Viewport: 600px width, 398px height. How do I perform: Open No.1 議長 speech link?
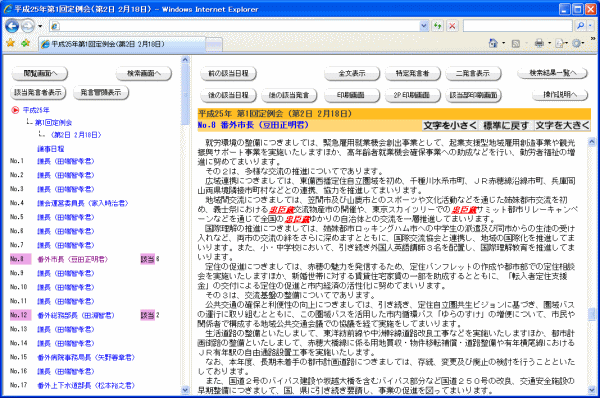[x=65, y=161]
